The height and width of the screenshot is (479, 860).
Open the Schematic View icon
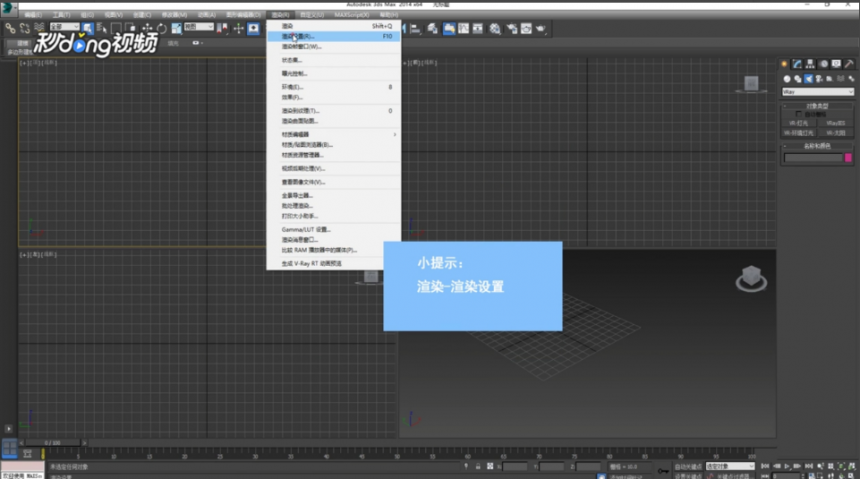coord(478,29)
